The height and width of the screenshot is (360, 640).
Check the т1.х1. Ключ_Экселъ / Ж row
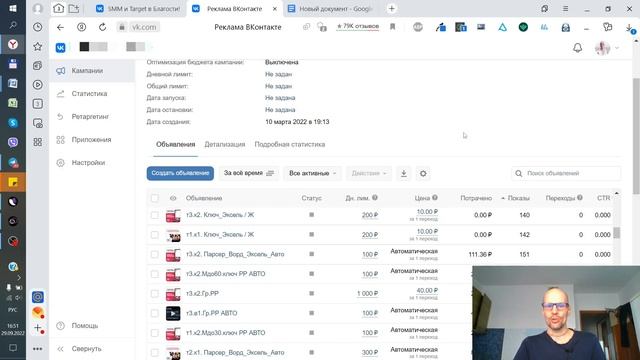[155, 235]
